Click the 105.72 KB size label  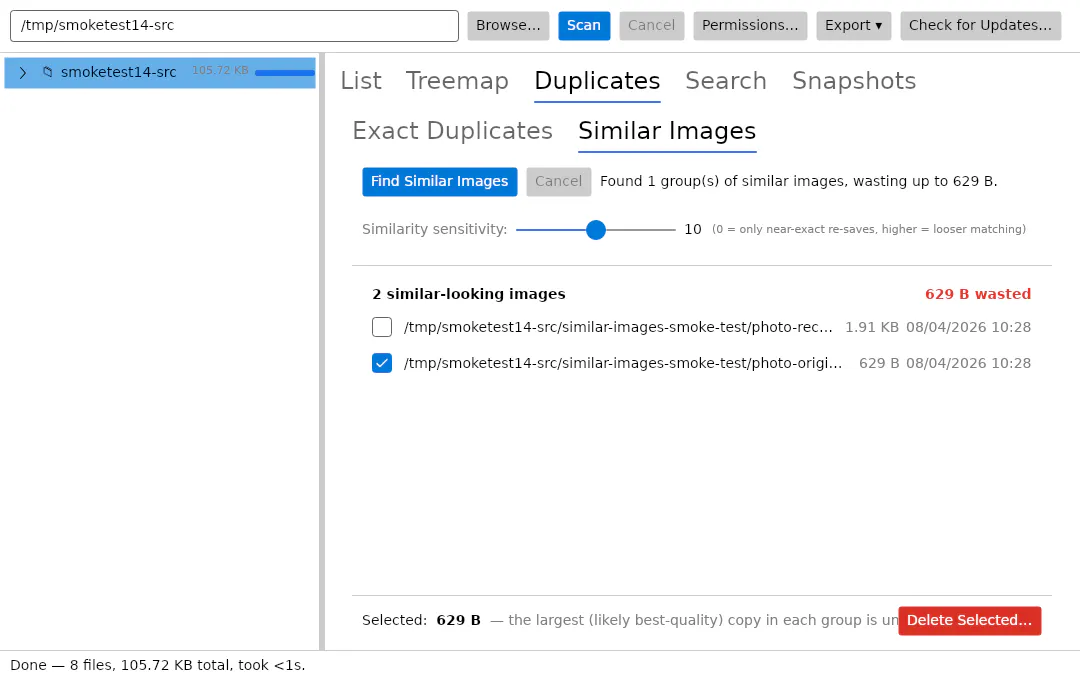pos(220,70)
